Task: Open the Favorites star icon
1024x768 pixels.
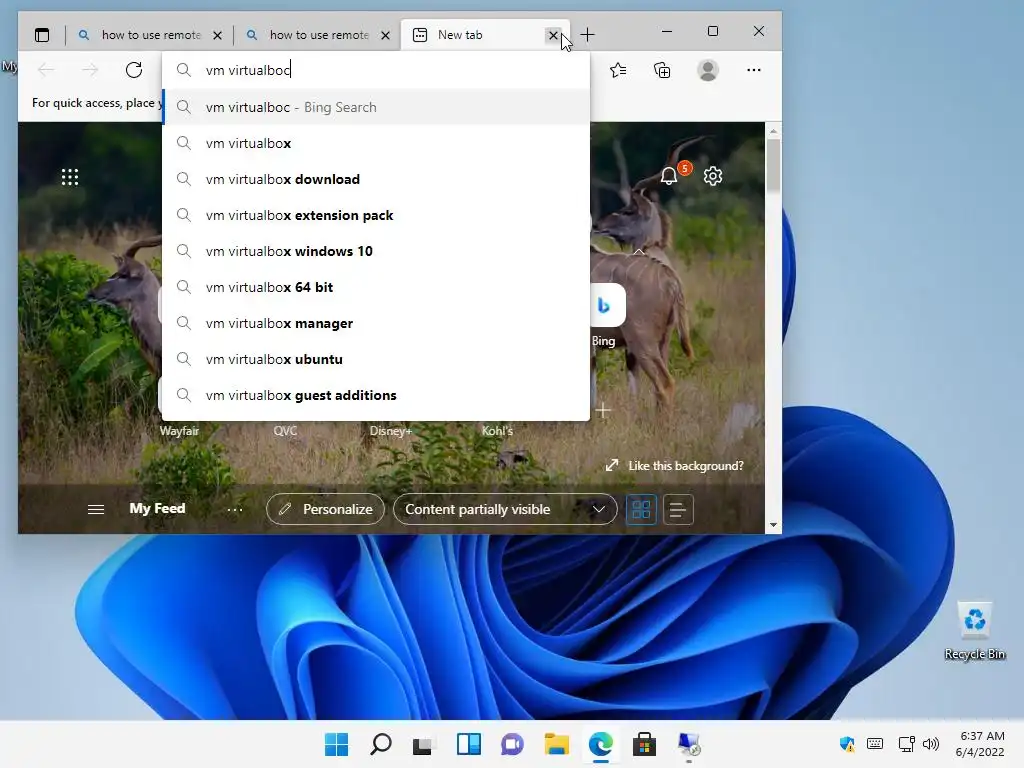Action: (618, 70)
